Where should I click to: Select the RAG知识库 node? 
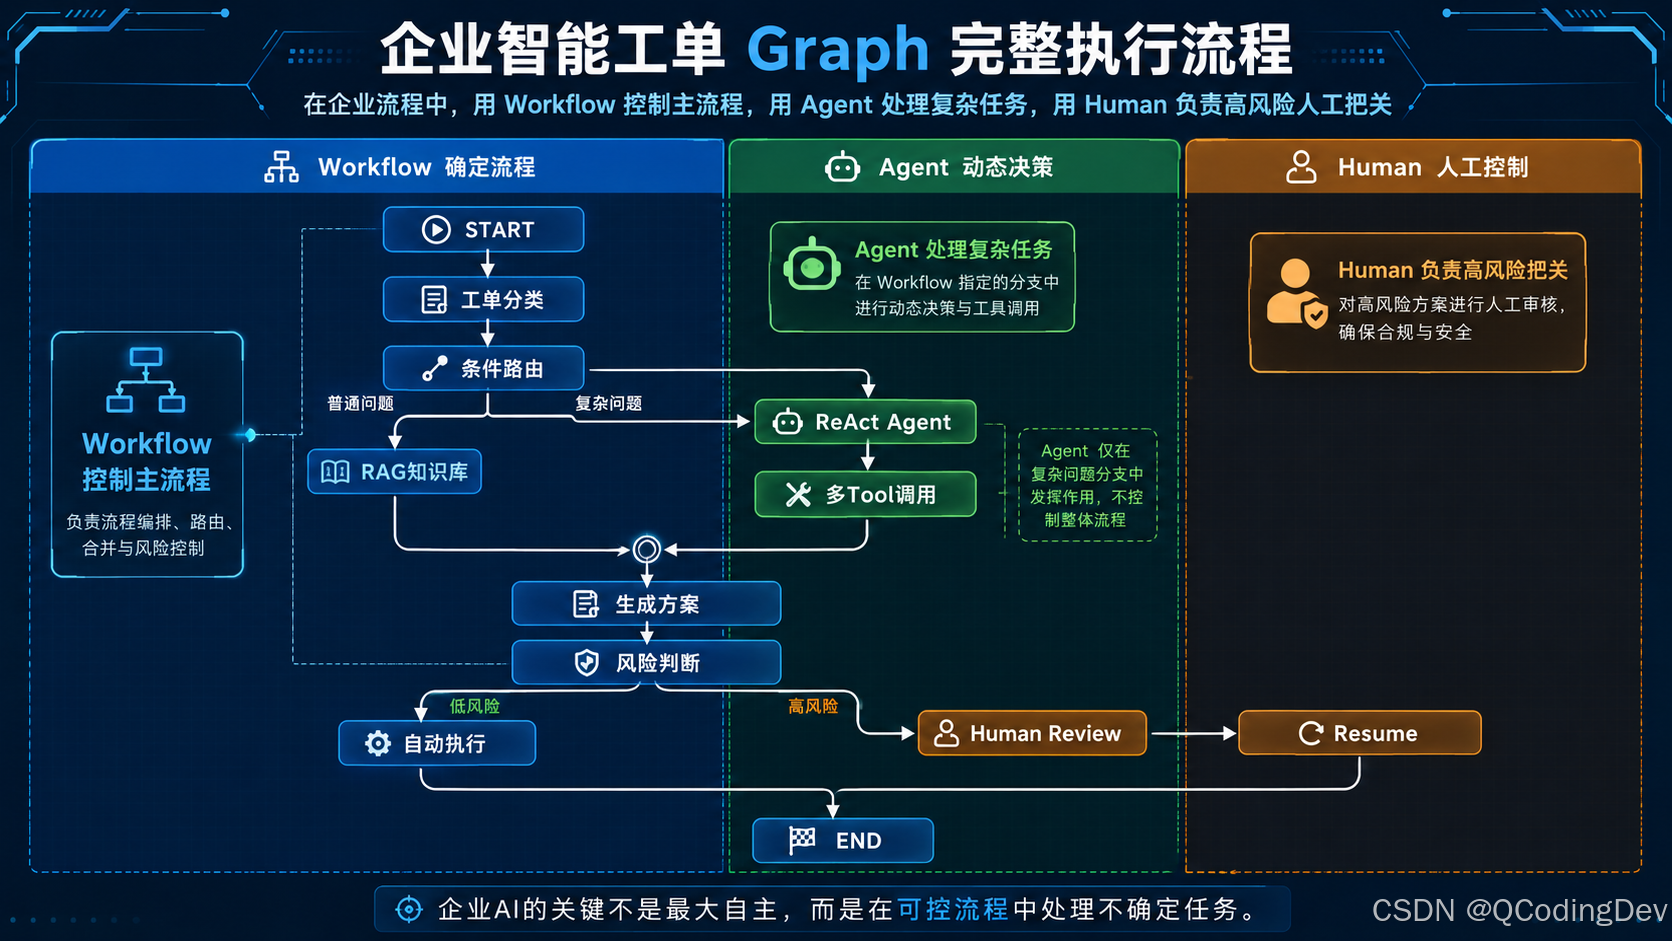click(395, 472)
